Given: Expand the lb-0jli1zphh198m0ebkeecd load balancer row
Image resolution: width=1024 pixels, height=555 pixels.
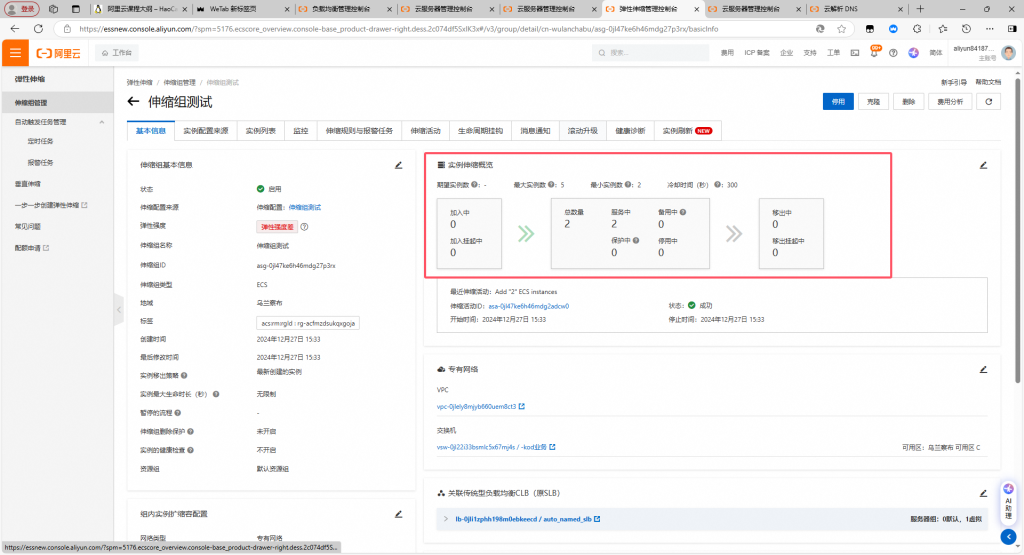Looking at the screenshot, I should coord(446,519).
